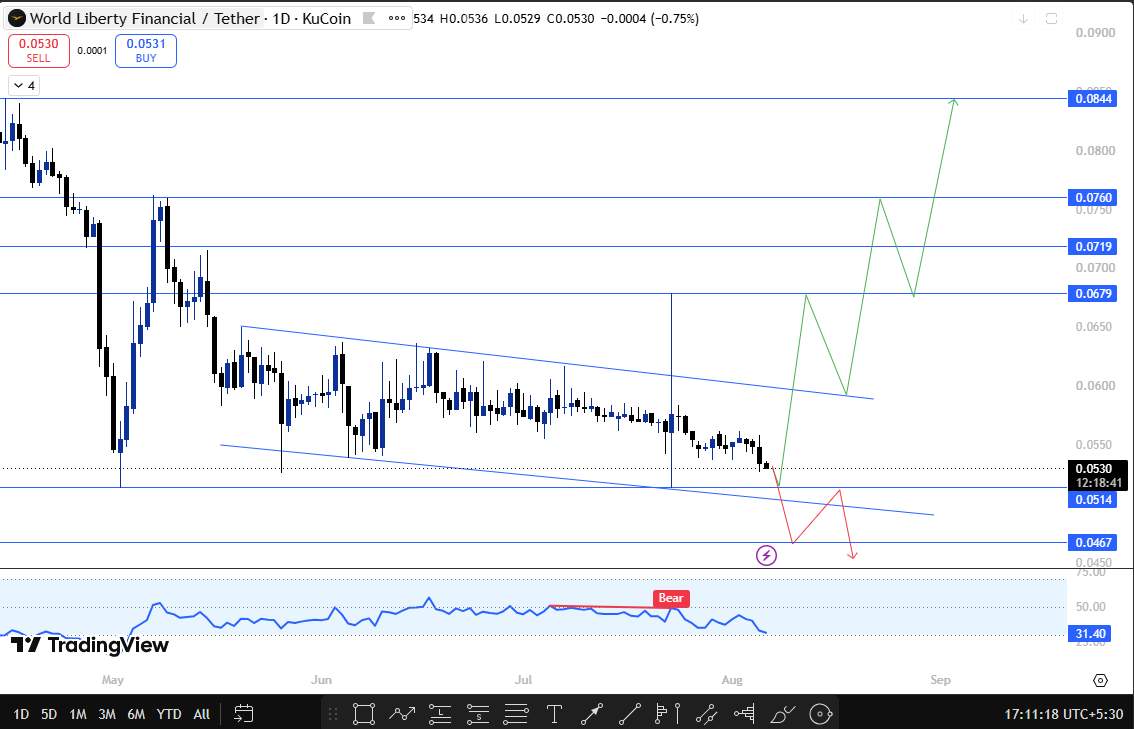Click the 0.0719 price level label
Screen dimensions: 1134x729
[x=1092, y=247]
